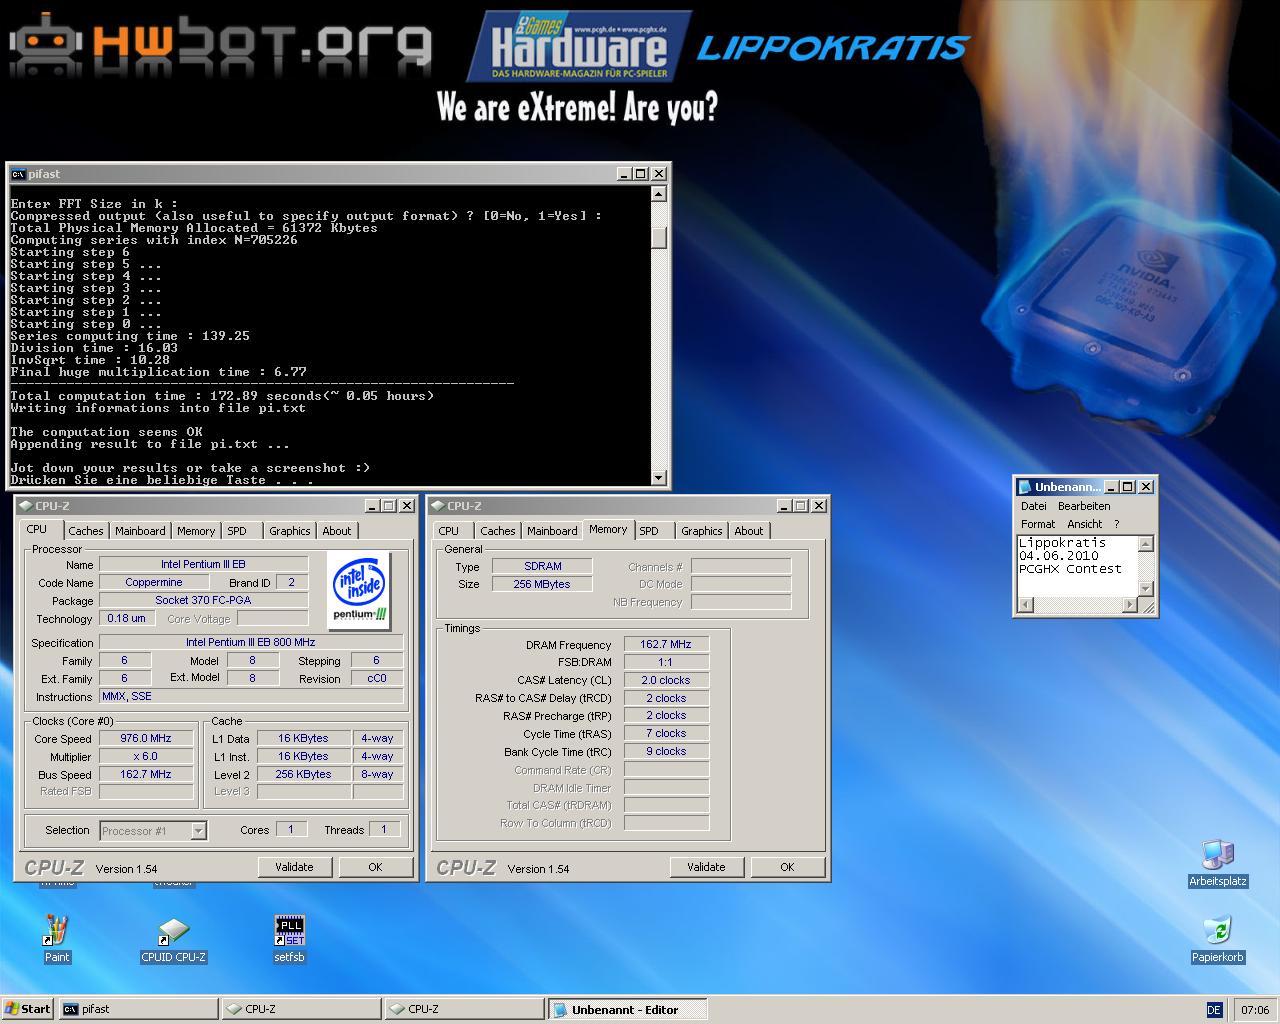Open the Start menu

pyautogui.click(x=27, y=1009)
